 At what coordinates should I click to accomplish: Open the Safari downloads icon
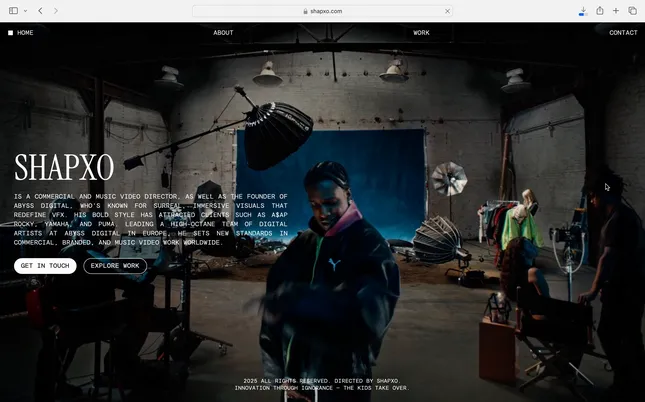click(x=583, y=11)
